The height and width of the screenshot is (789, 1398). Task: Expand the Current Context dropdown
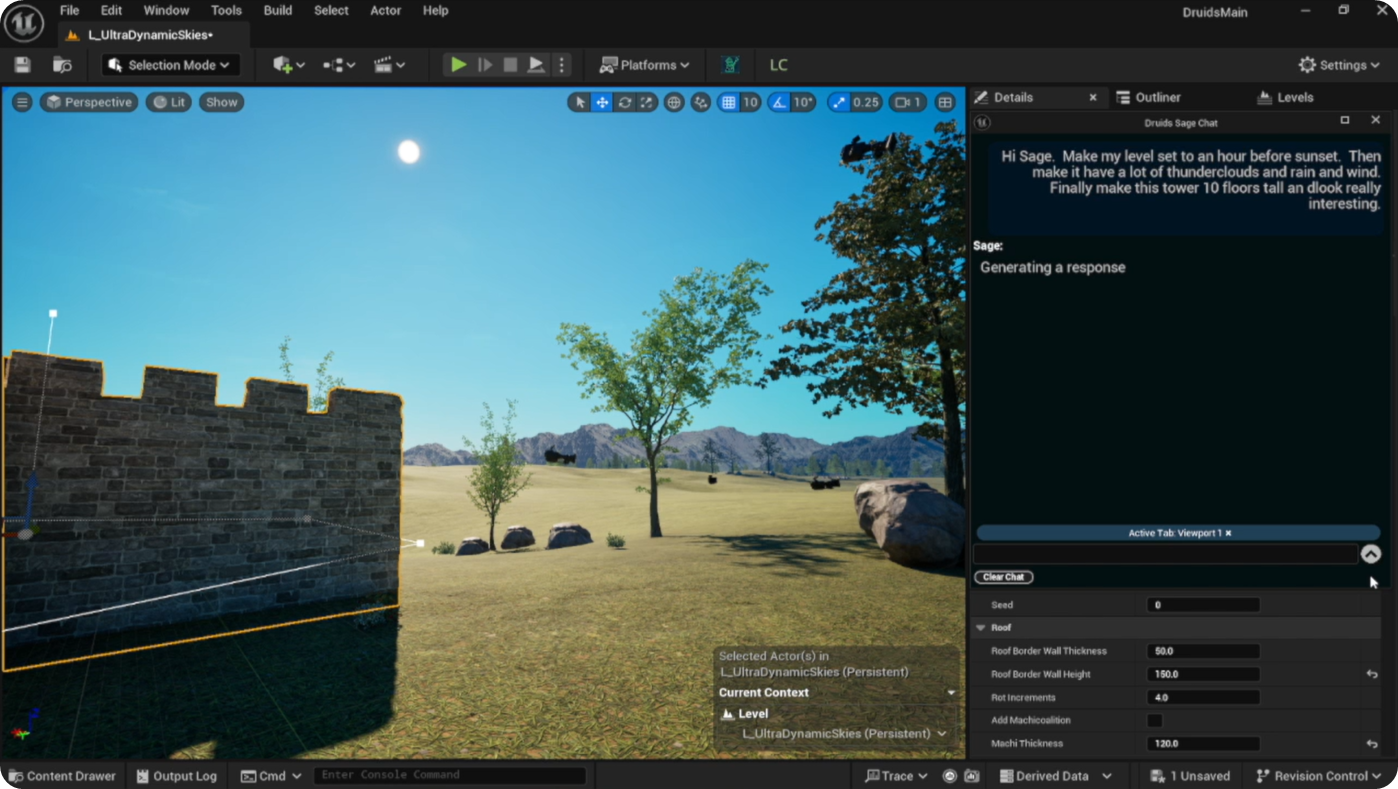[950, 691]
